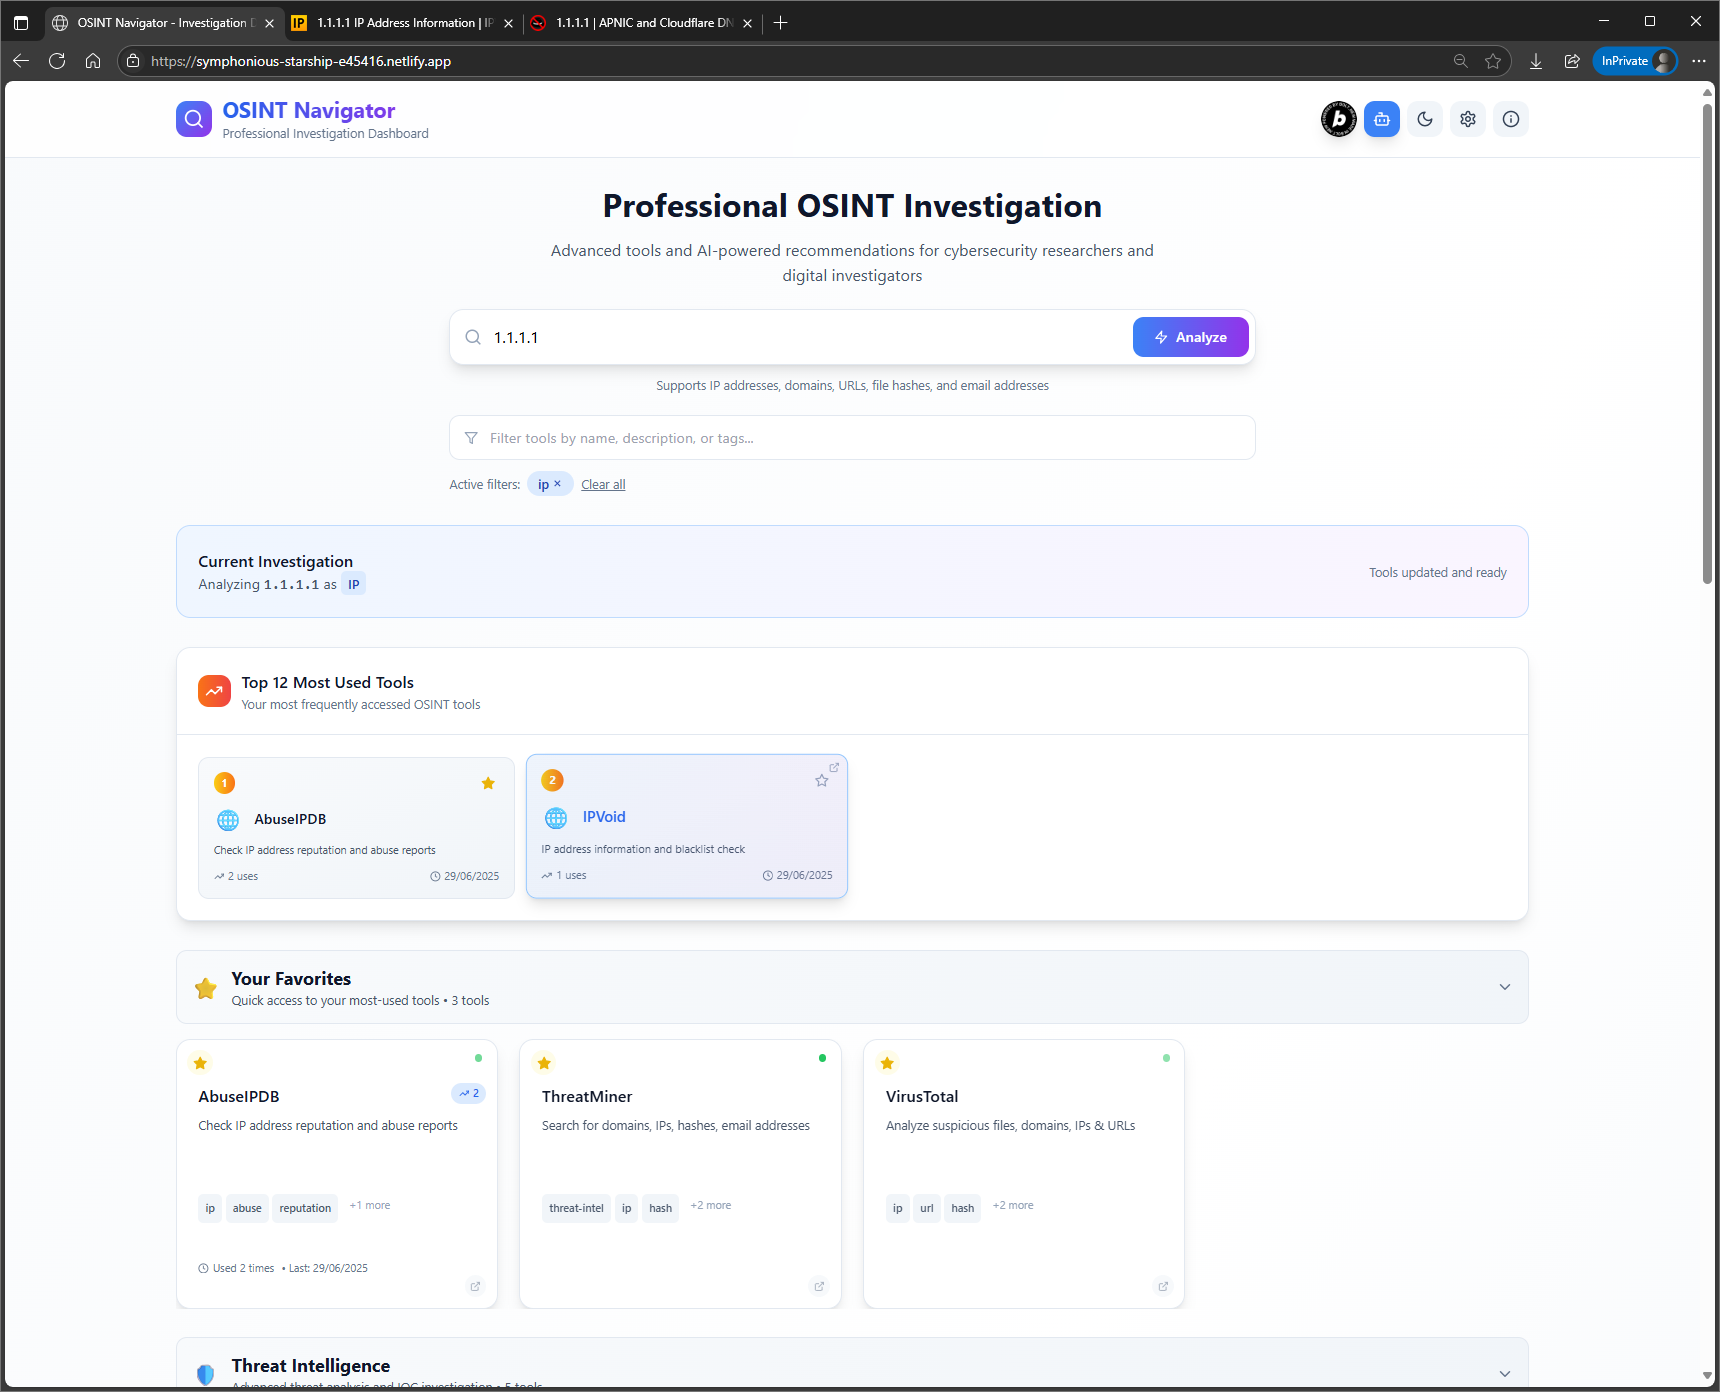
Task: Close the 1.1.1.1 IP Address Information tab
Action: [x=508, y=23]
